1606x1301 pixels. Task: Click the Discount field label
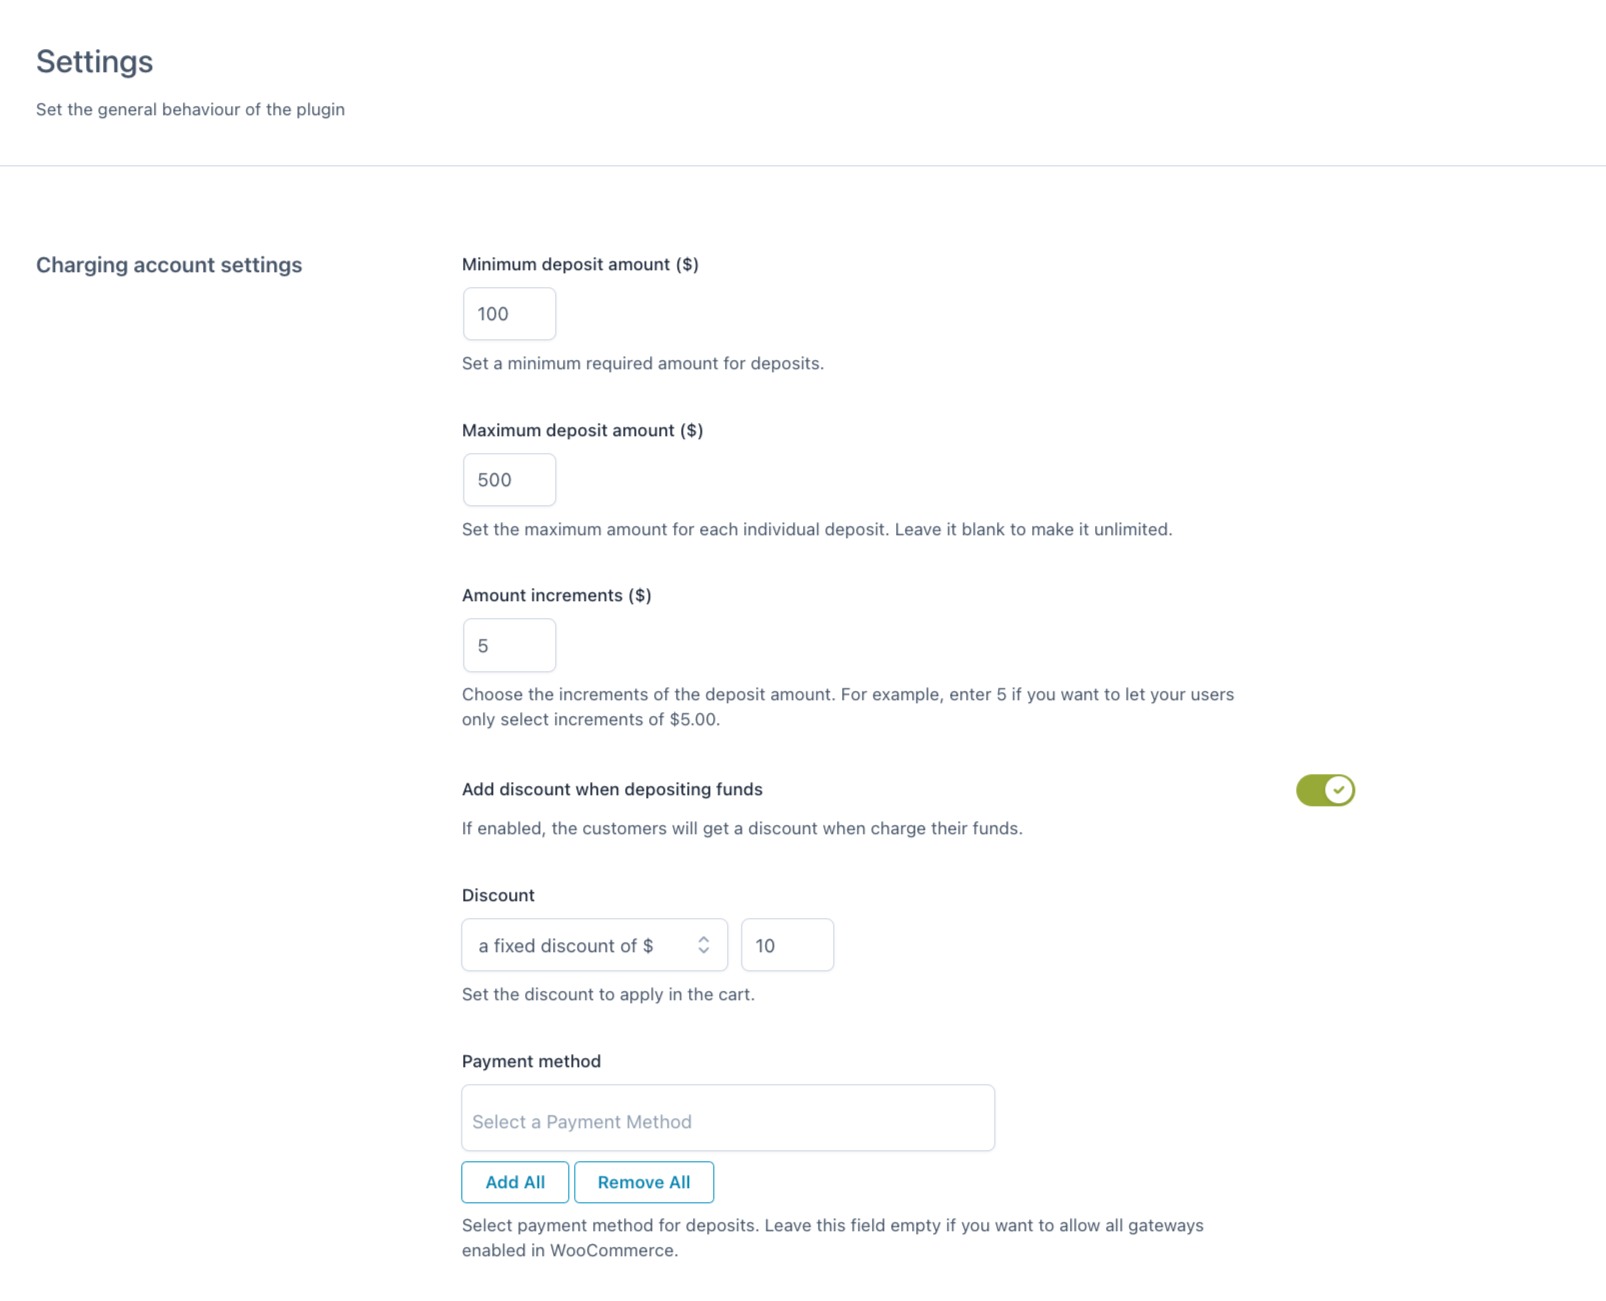tap(498, 895)
